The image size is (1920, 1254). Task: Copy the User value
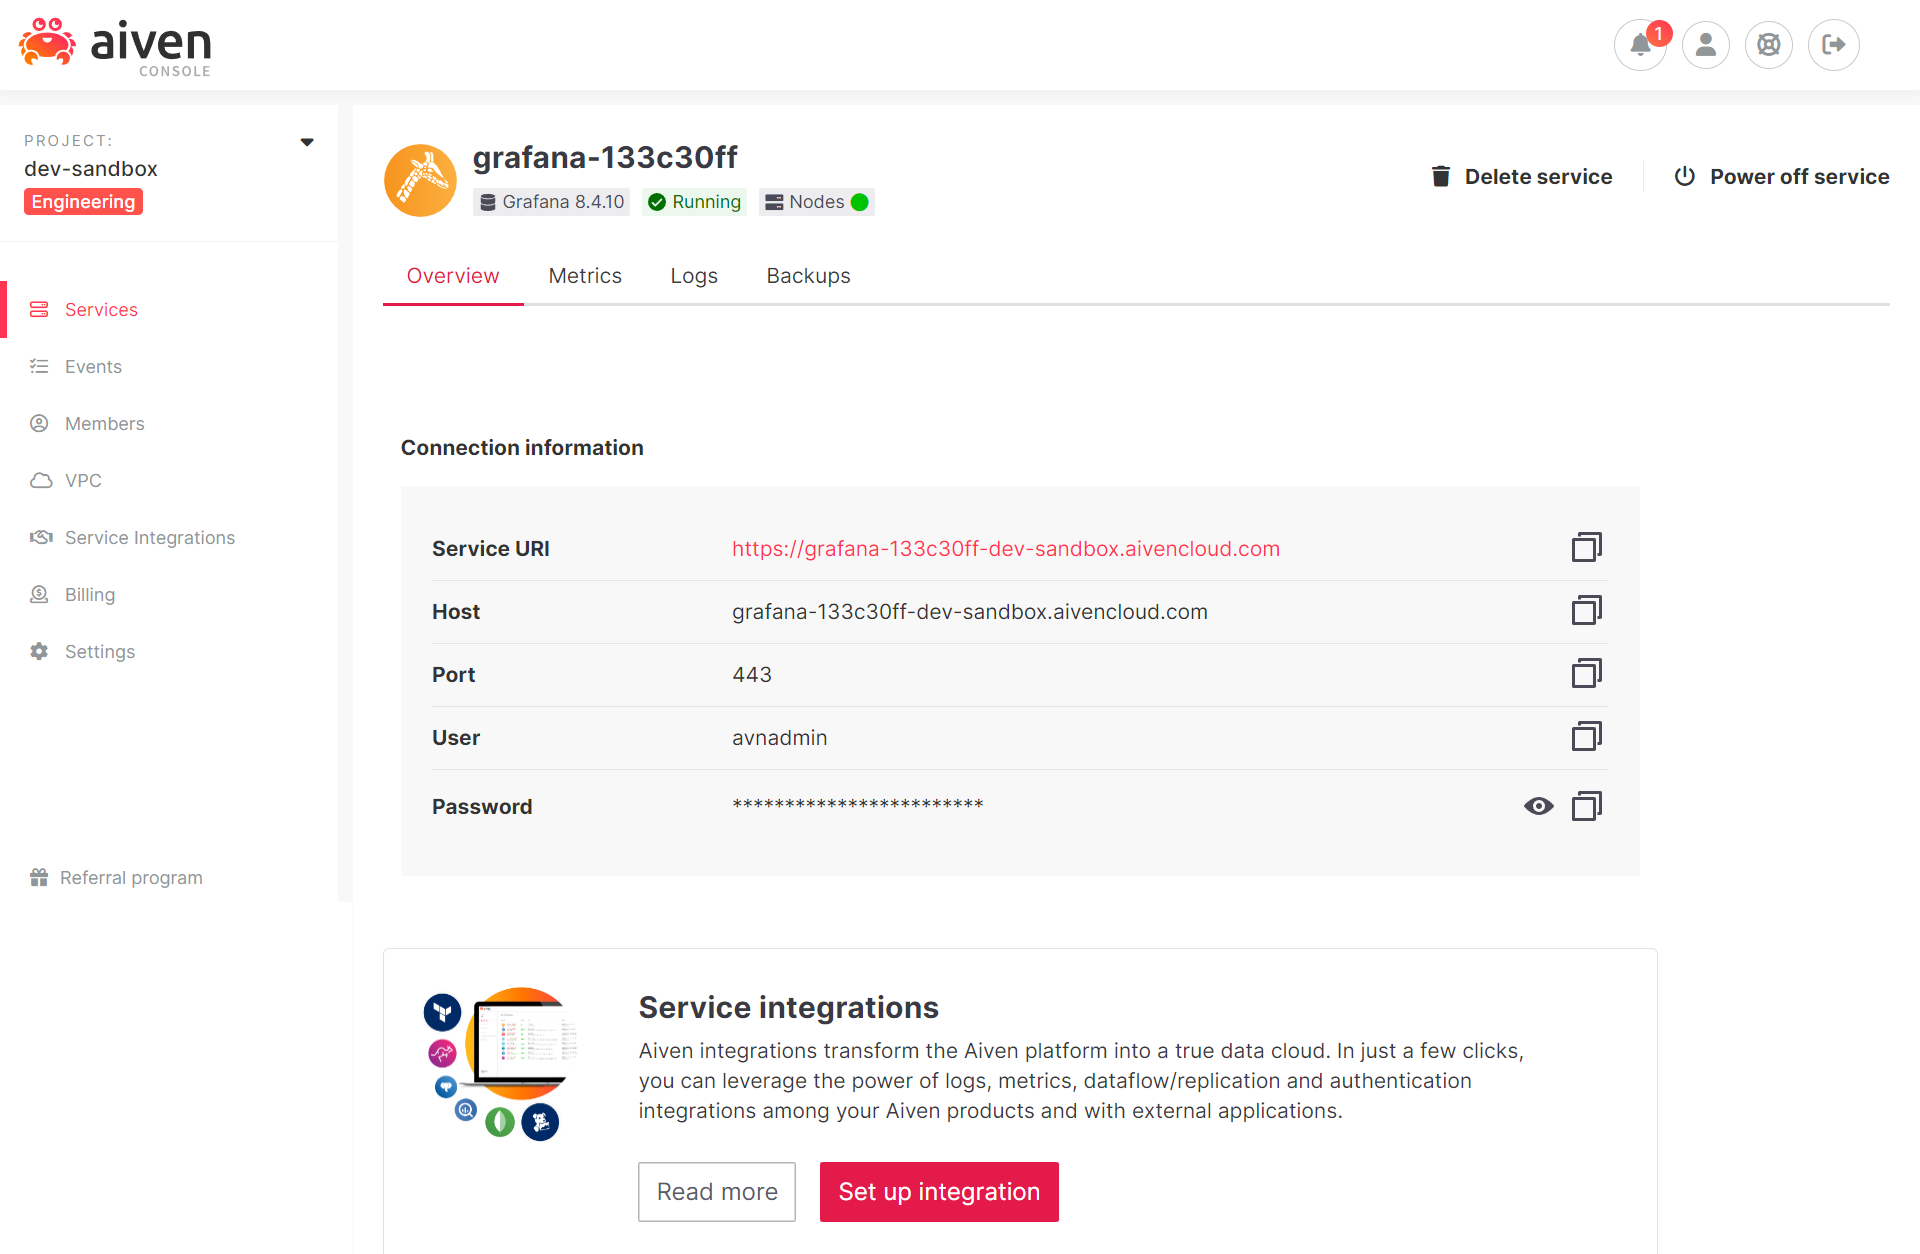1586,737
